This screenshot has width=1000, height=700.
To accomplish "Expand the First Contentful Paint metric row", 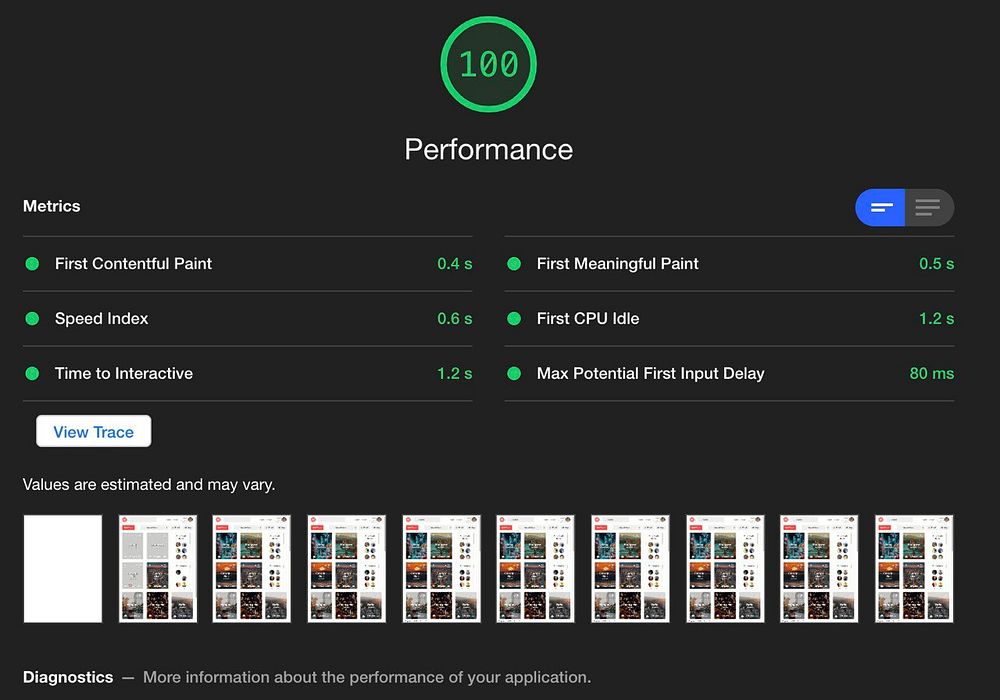I will coord(247,264).
